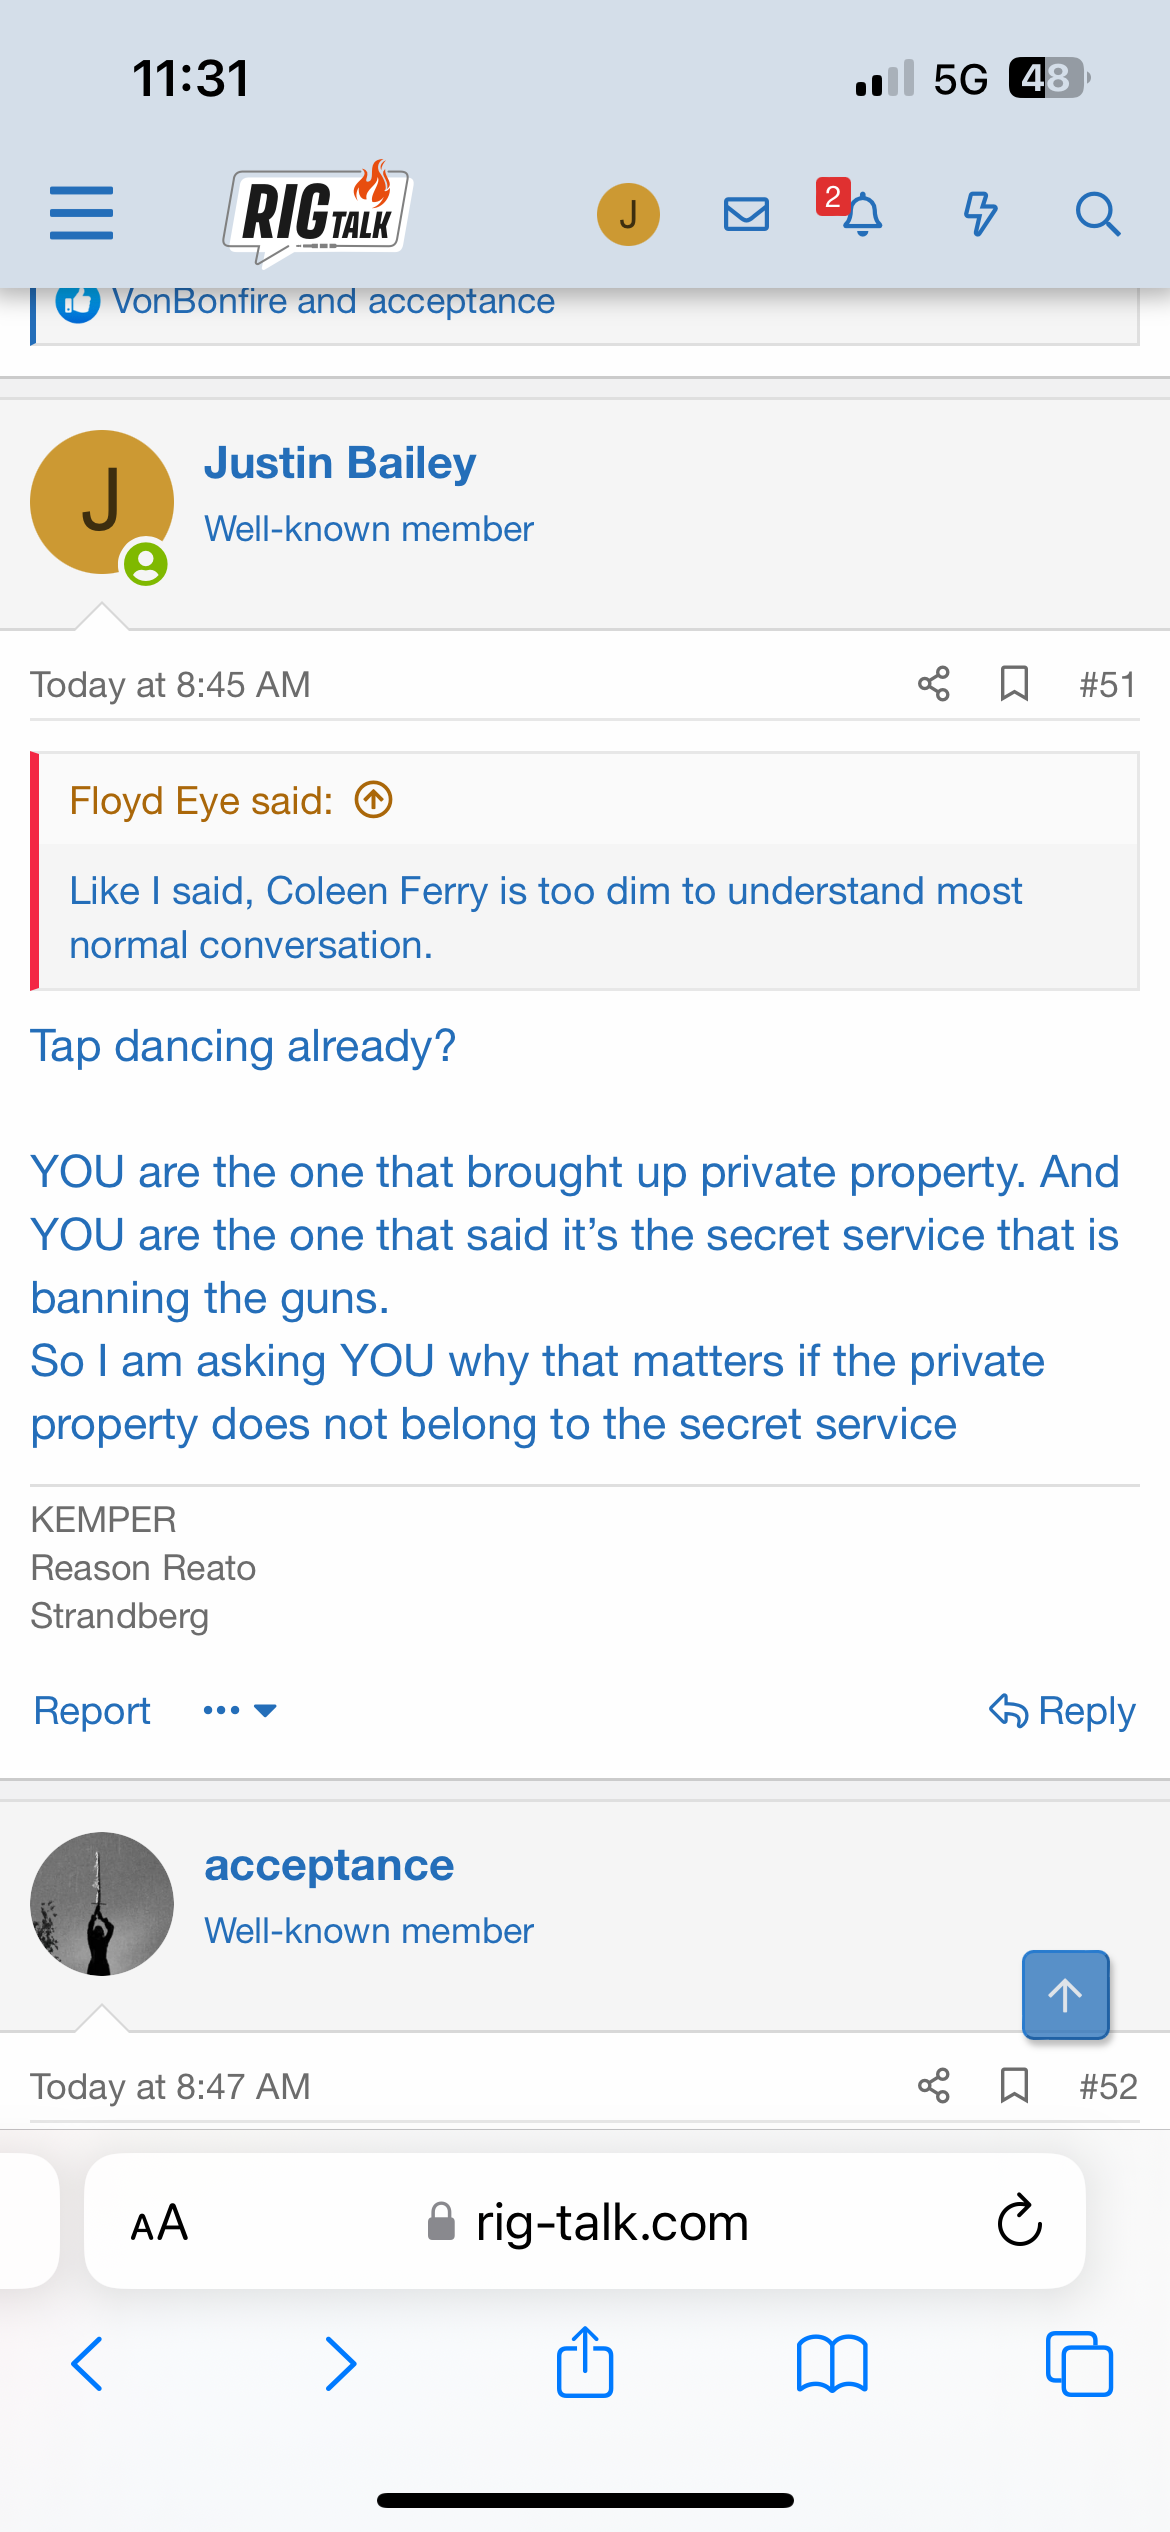This screenshot has height=2532, width=1170.
Task: Bookmark post #52
Action: point(1014,2087)
